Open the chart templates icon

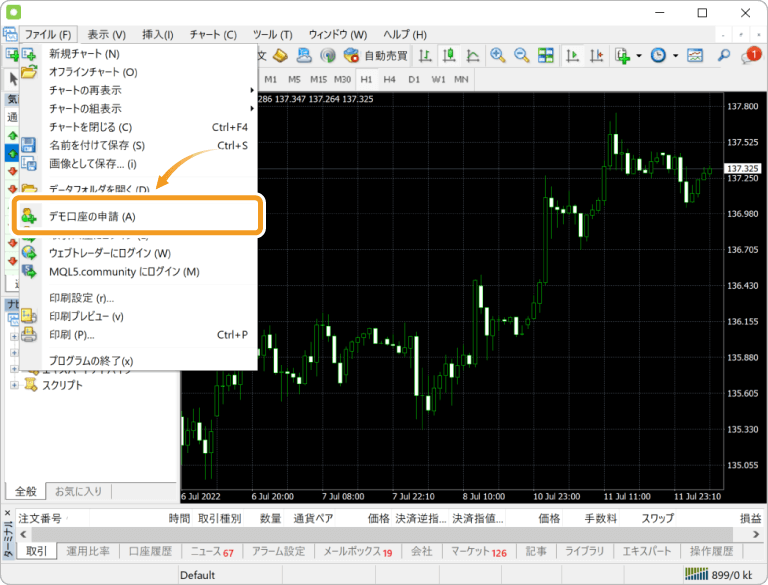pyautogui.click(x=695, y=55)
